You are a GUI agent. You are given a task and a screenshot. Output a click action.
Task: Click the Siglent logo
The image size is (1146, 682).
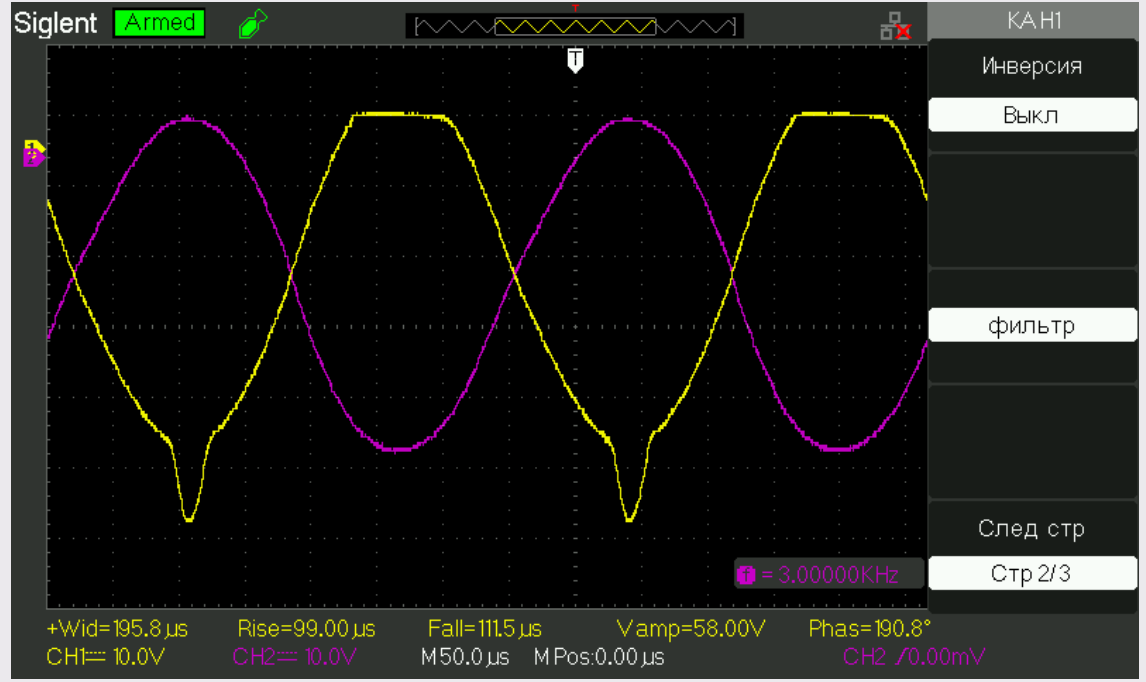(58, 24)
